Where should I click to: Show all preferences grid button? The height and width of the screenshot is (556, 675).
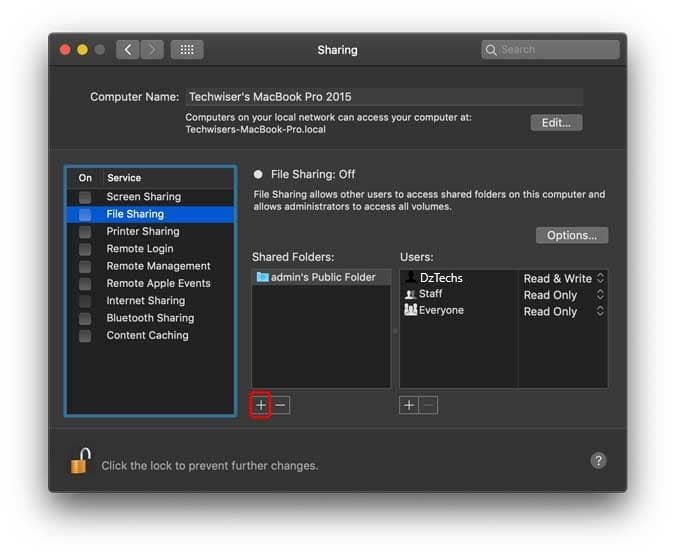click(187, 50)
